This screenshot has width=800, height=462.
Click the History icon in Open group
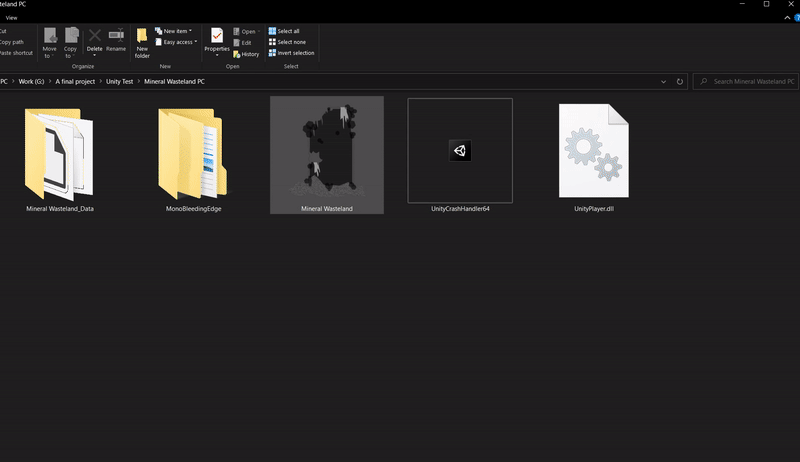(245, 54)
